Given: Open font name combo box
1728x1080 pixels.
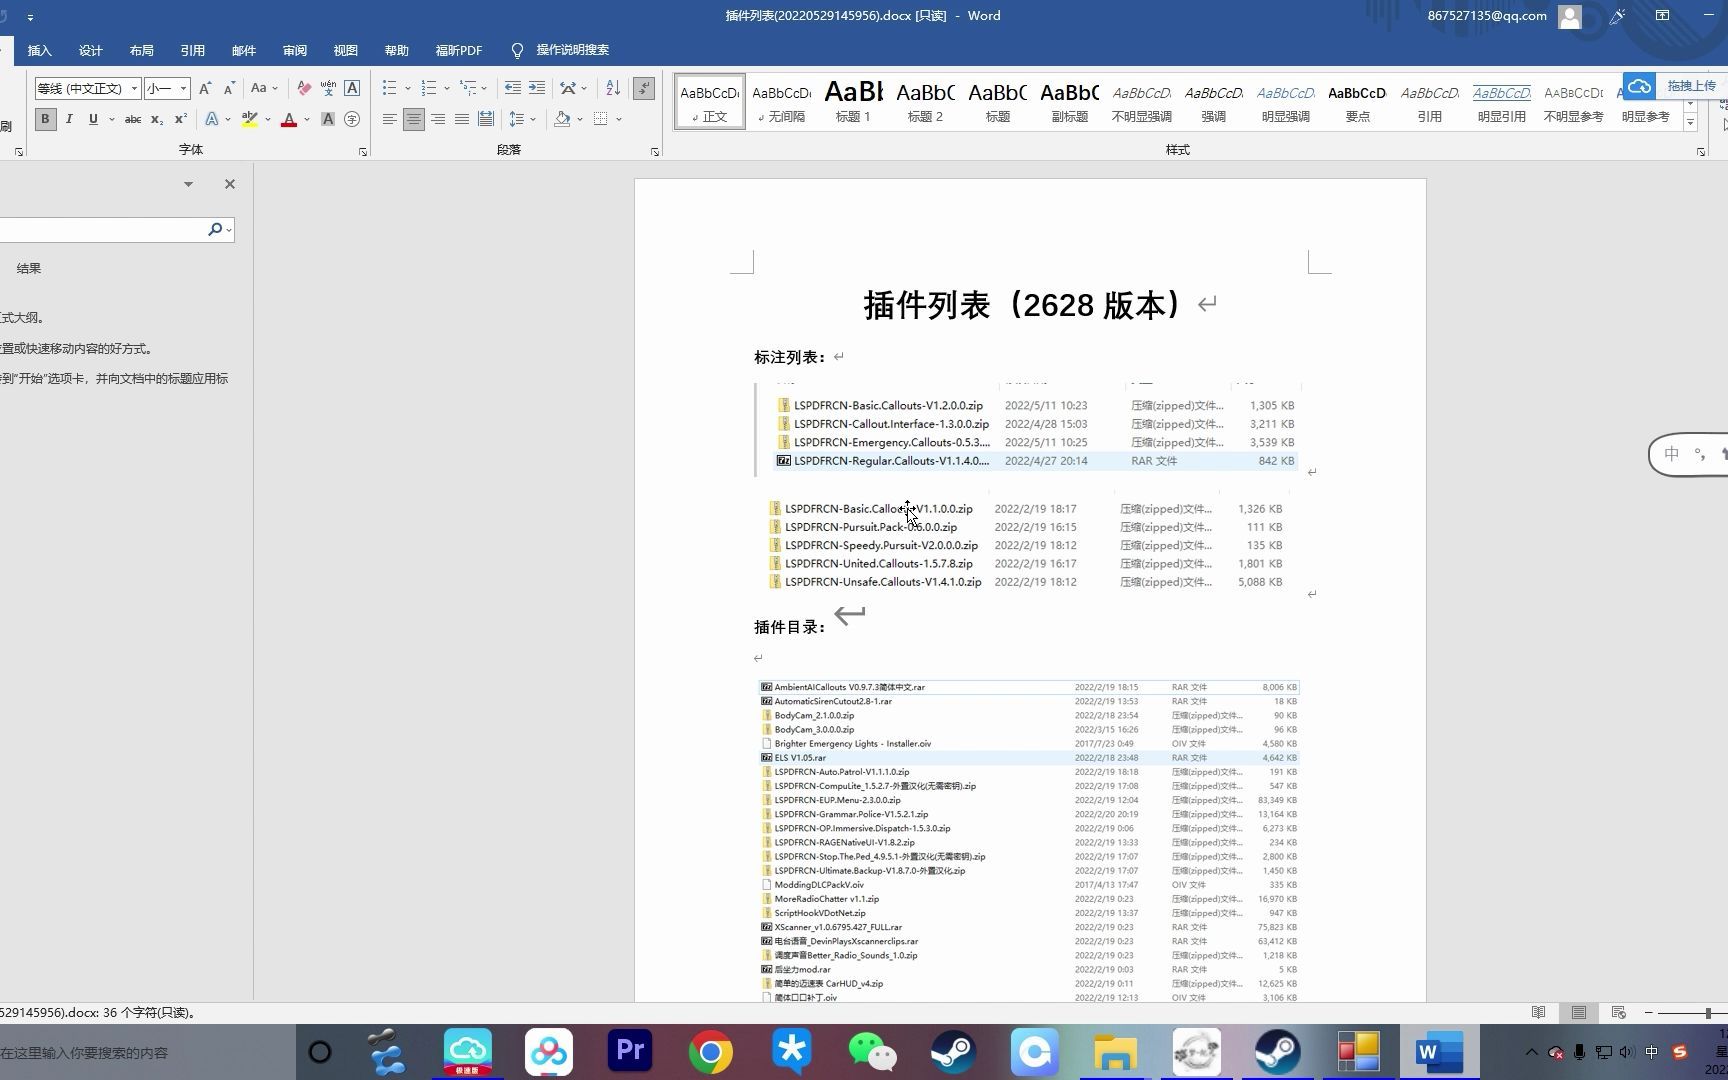Looking at the screenshot, I should tap(87, 88).
